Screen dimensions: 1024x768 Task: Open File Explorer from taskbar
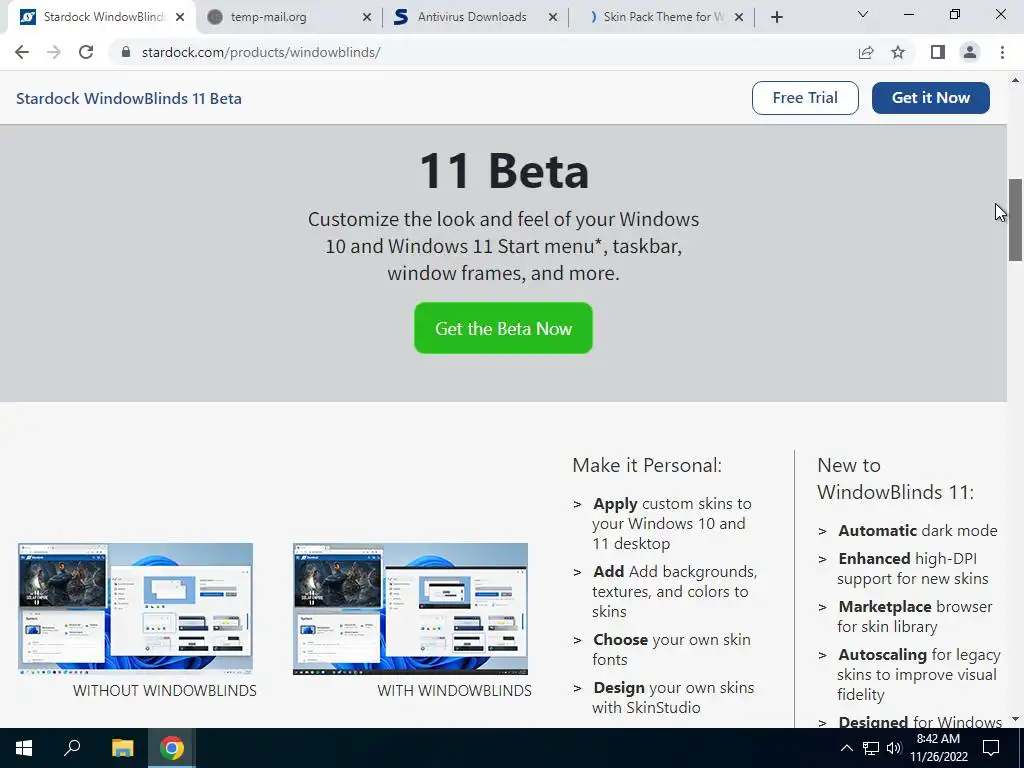click(122, 748)
